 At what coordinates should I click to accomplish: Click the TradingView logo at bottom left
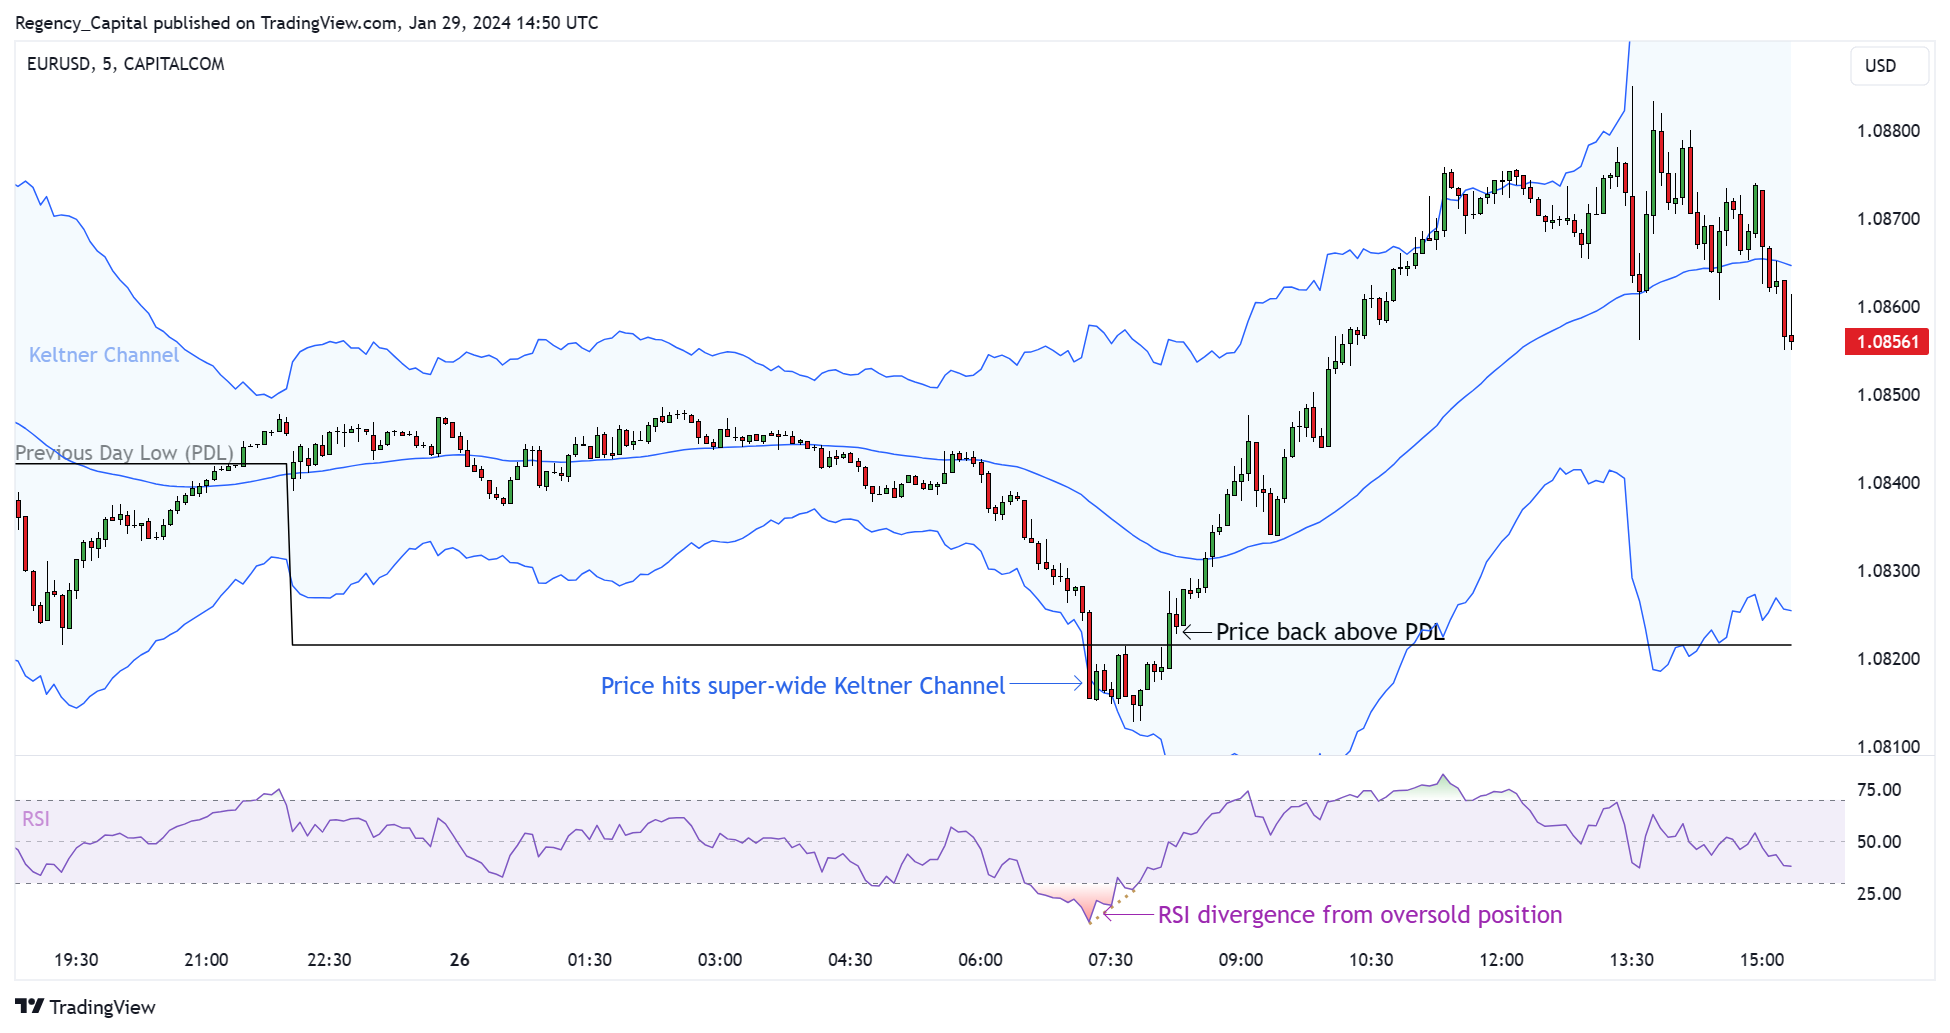[x=85, y=1007]
